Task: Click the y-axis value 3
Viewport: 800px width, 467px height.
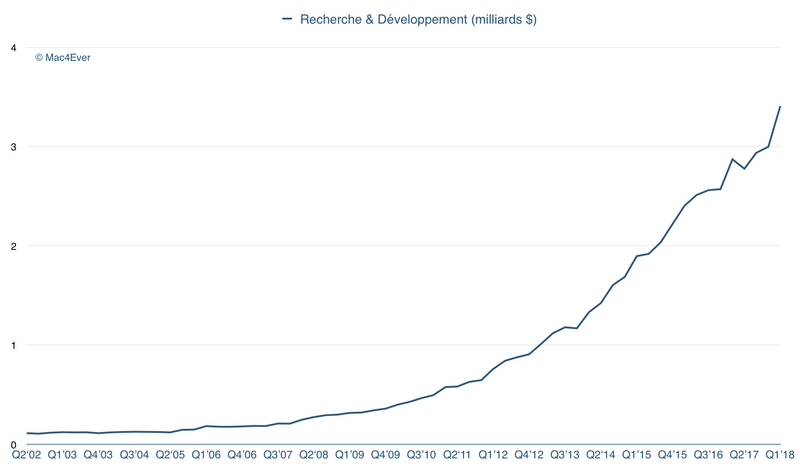Action: (x=14, y=147)
